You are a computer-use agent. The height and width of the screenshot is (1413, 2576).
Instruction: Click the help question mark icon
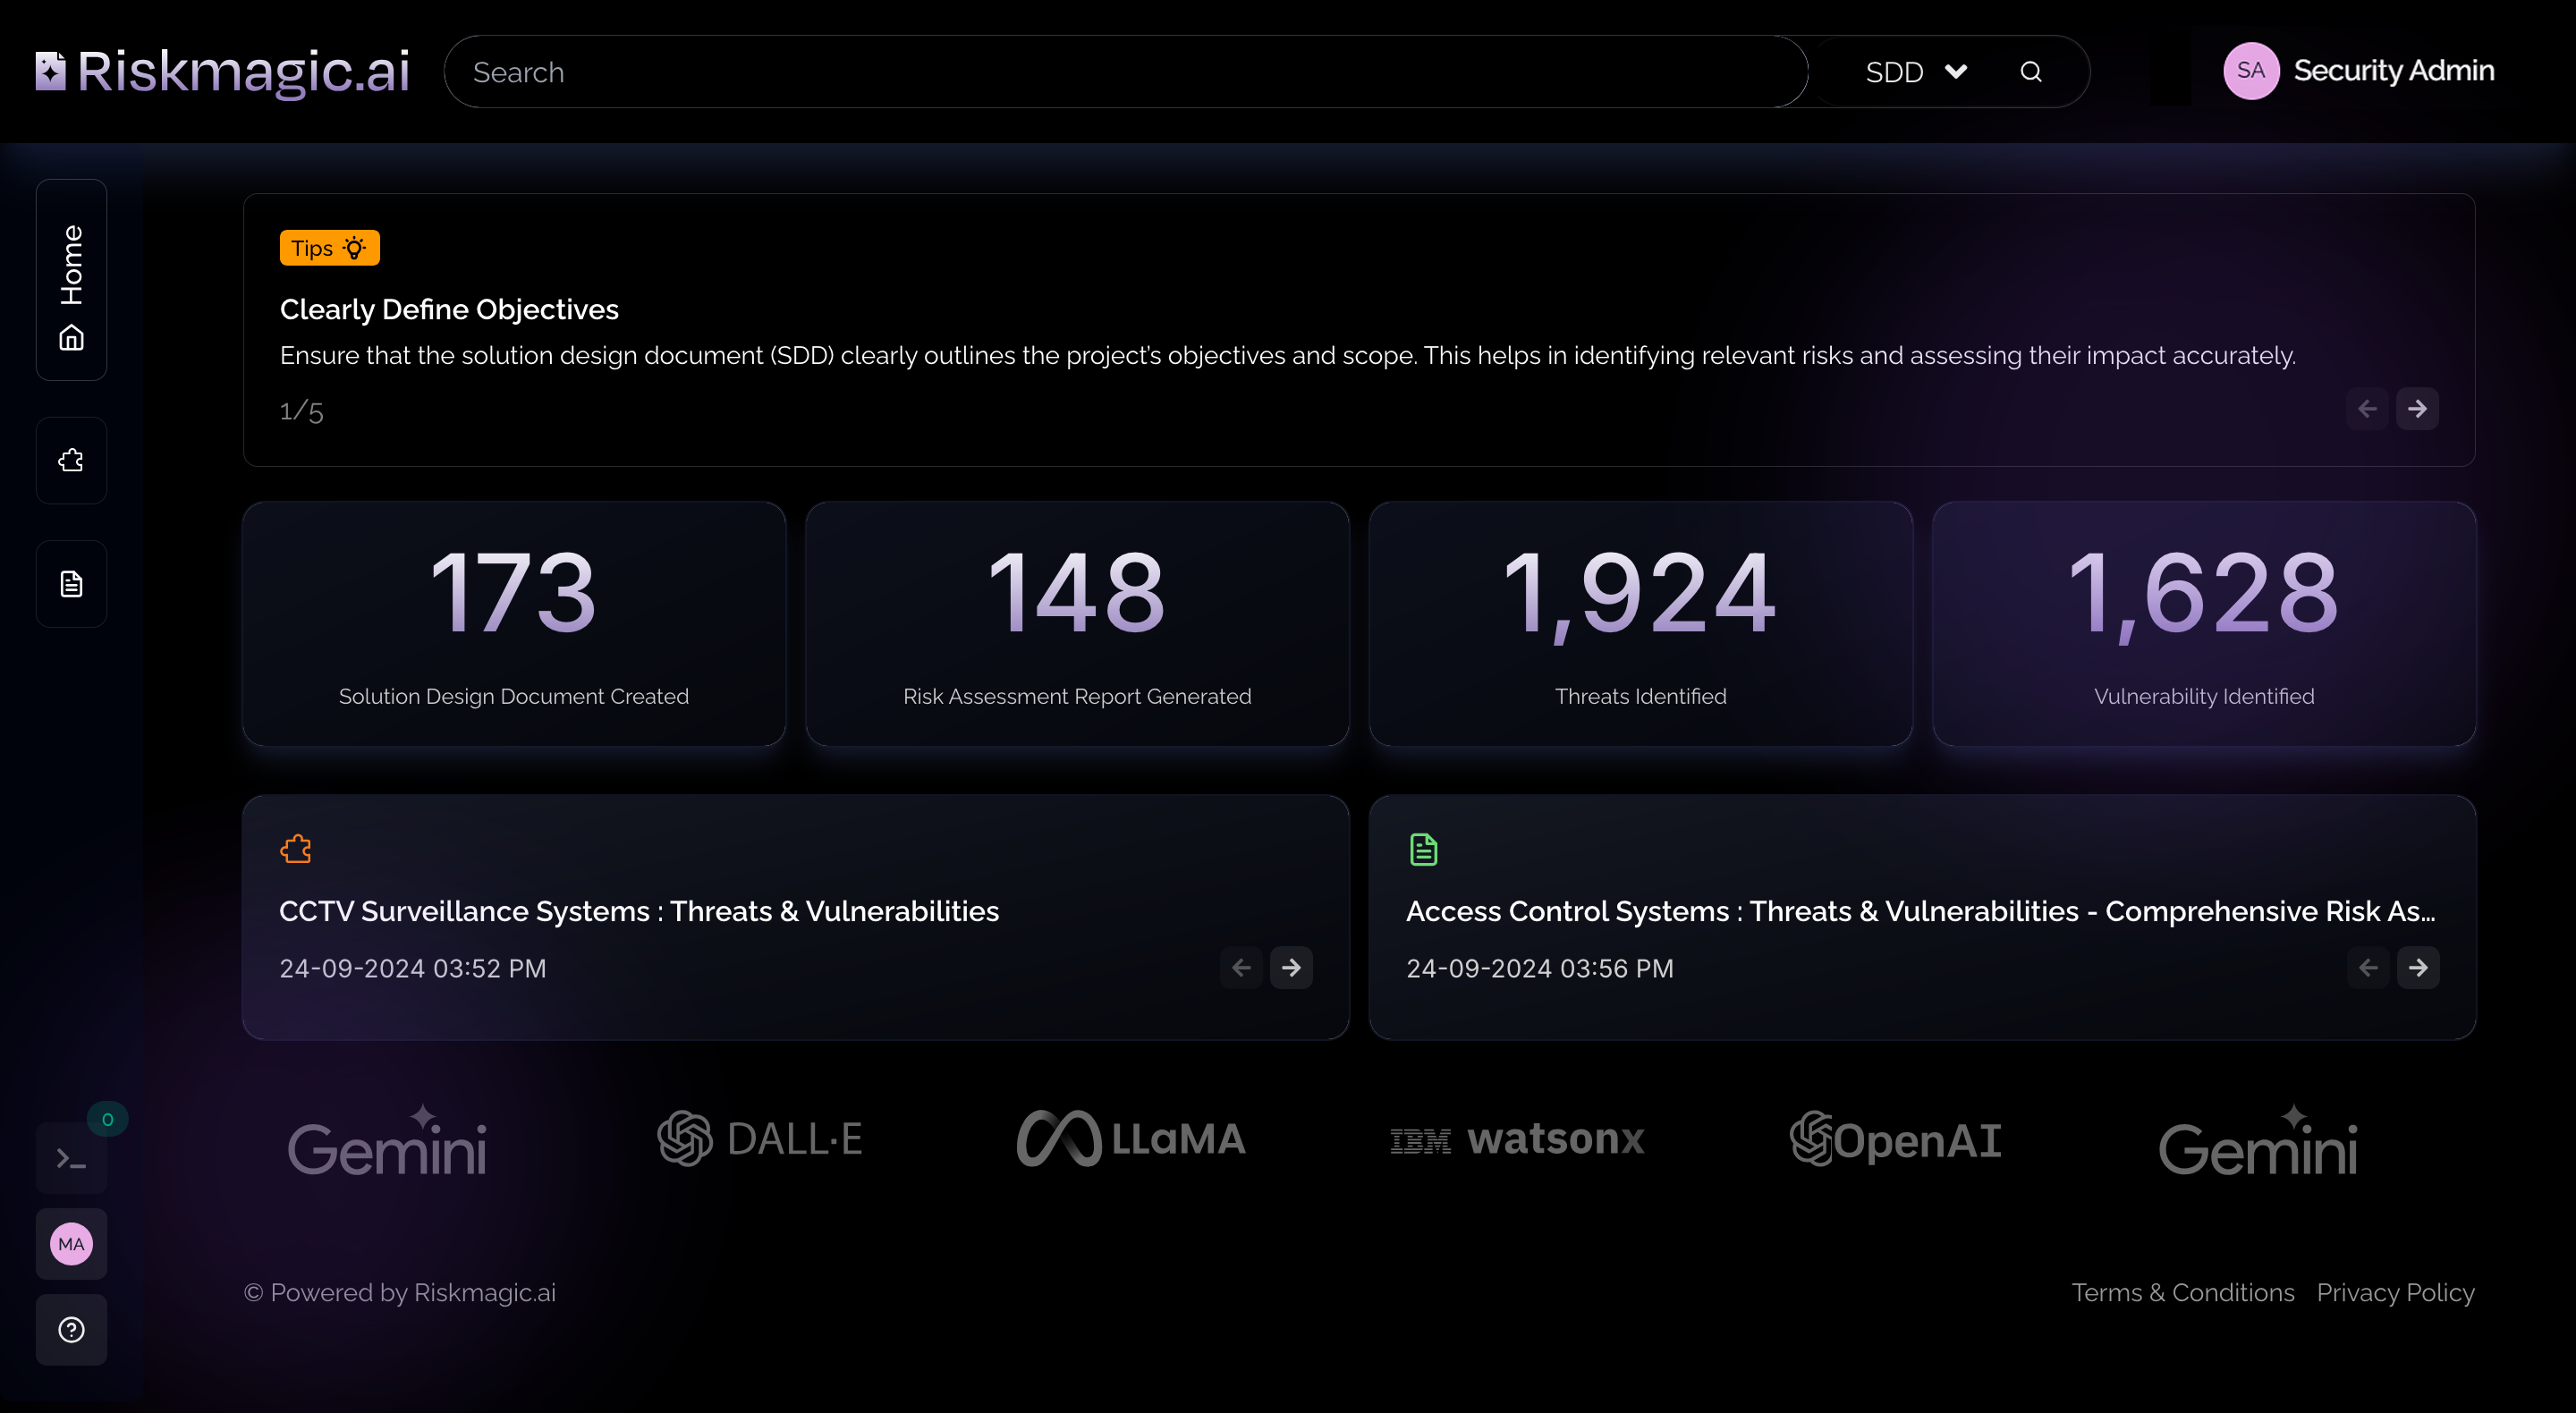point(71,1329)
